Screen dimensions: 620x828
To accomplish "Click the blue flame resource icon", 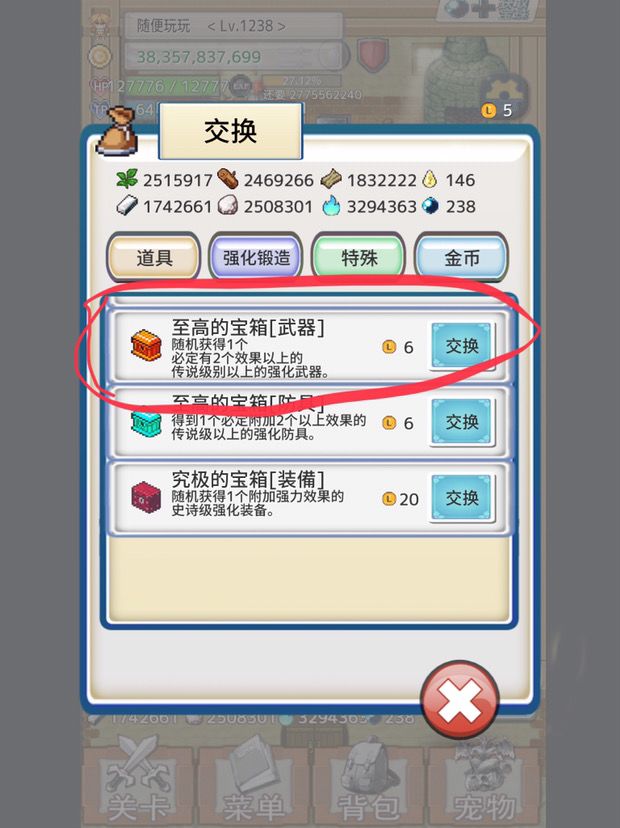I will point(332,205).
